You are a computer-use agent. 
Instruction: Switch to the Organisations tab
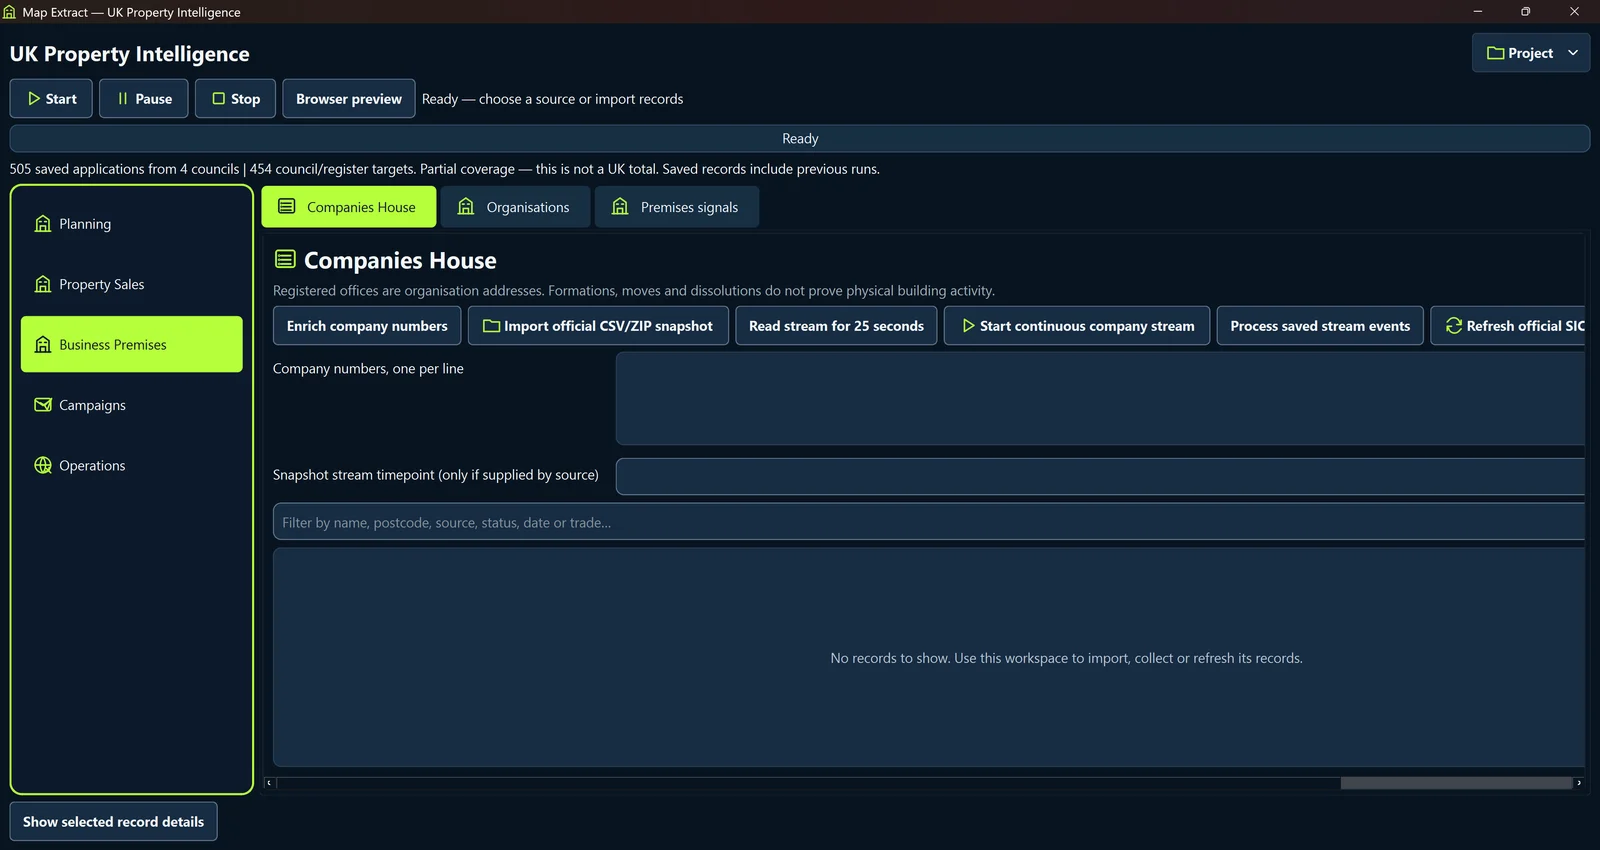pos(516,207)
